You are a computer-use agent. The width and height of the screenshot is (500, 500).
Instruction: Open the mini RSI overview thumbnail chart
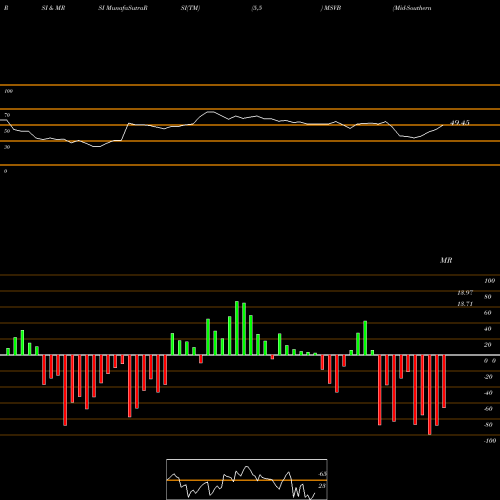click(x=247, y=479)
